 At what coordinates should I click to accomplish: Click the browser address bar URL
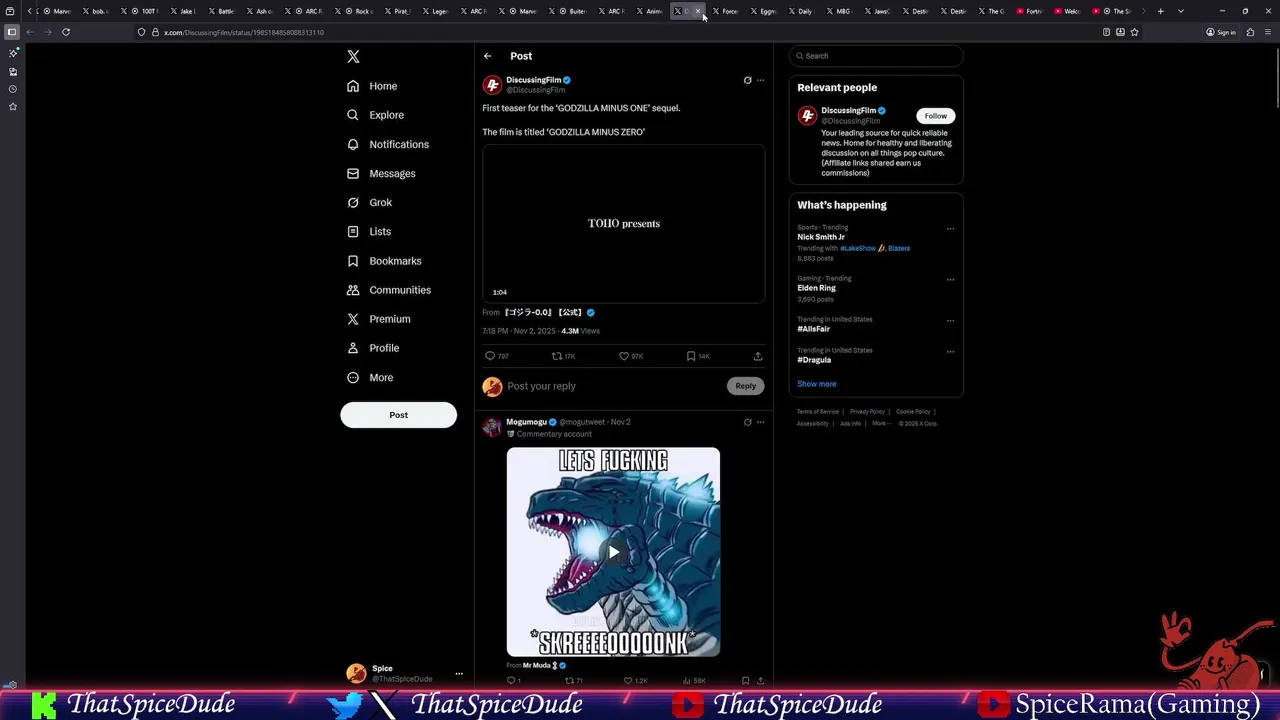click(244, 32)
